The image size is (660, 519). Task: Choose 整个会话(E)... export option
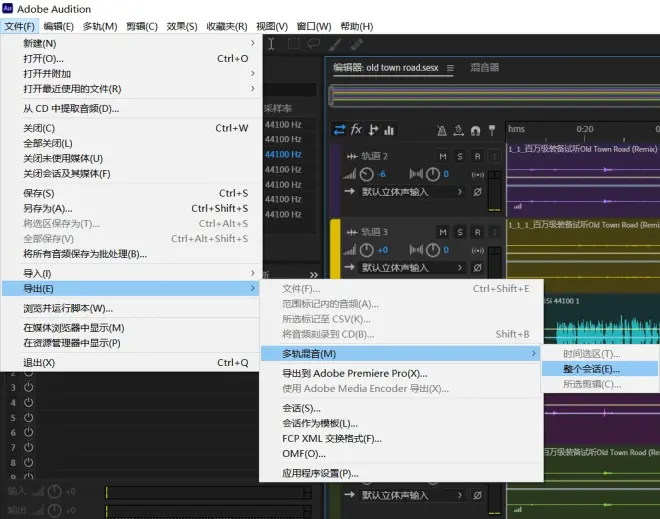600,369
